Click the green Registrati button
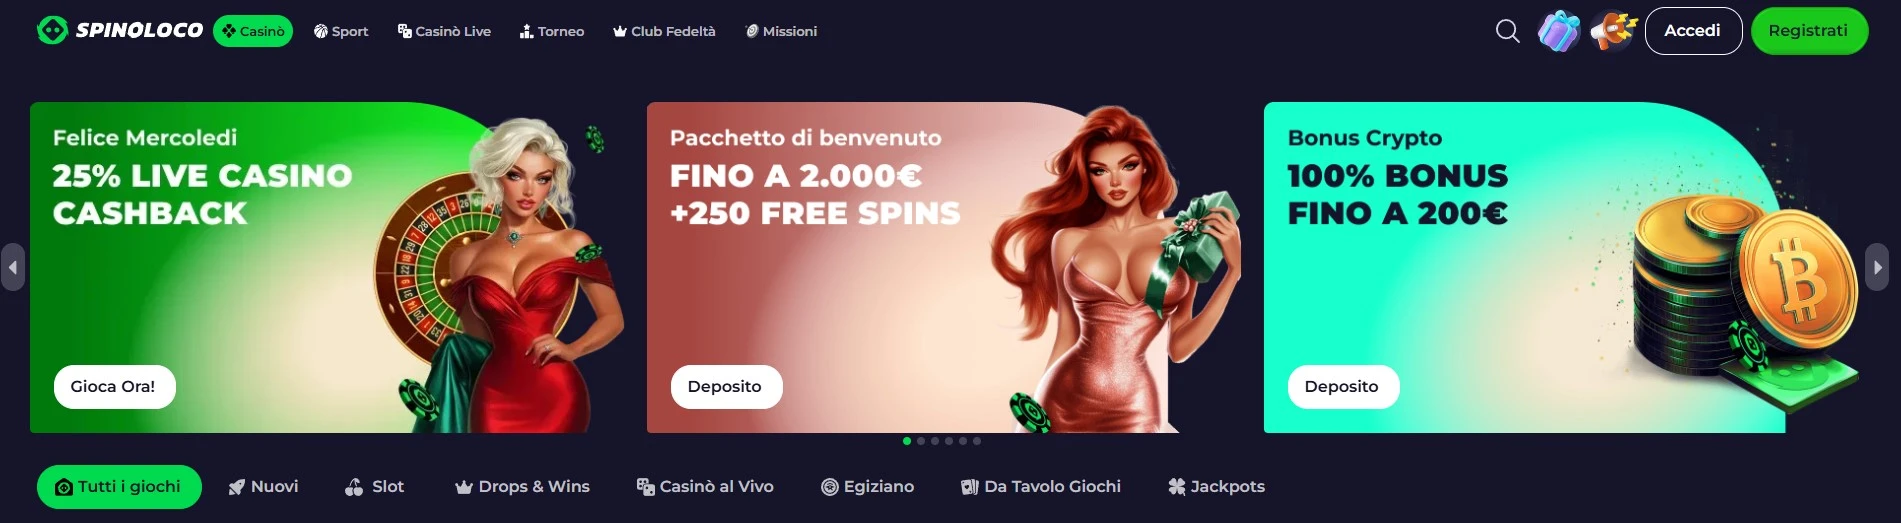The height and width of the screenshot is (523, 1901). [1809, 31]
